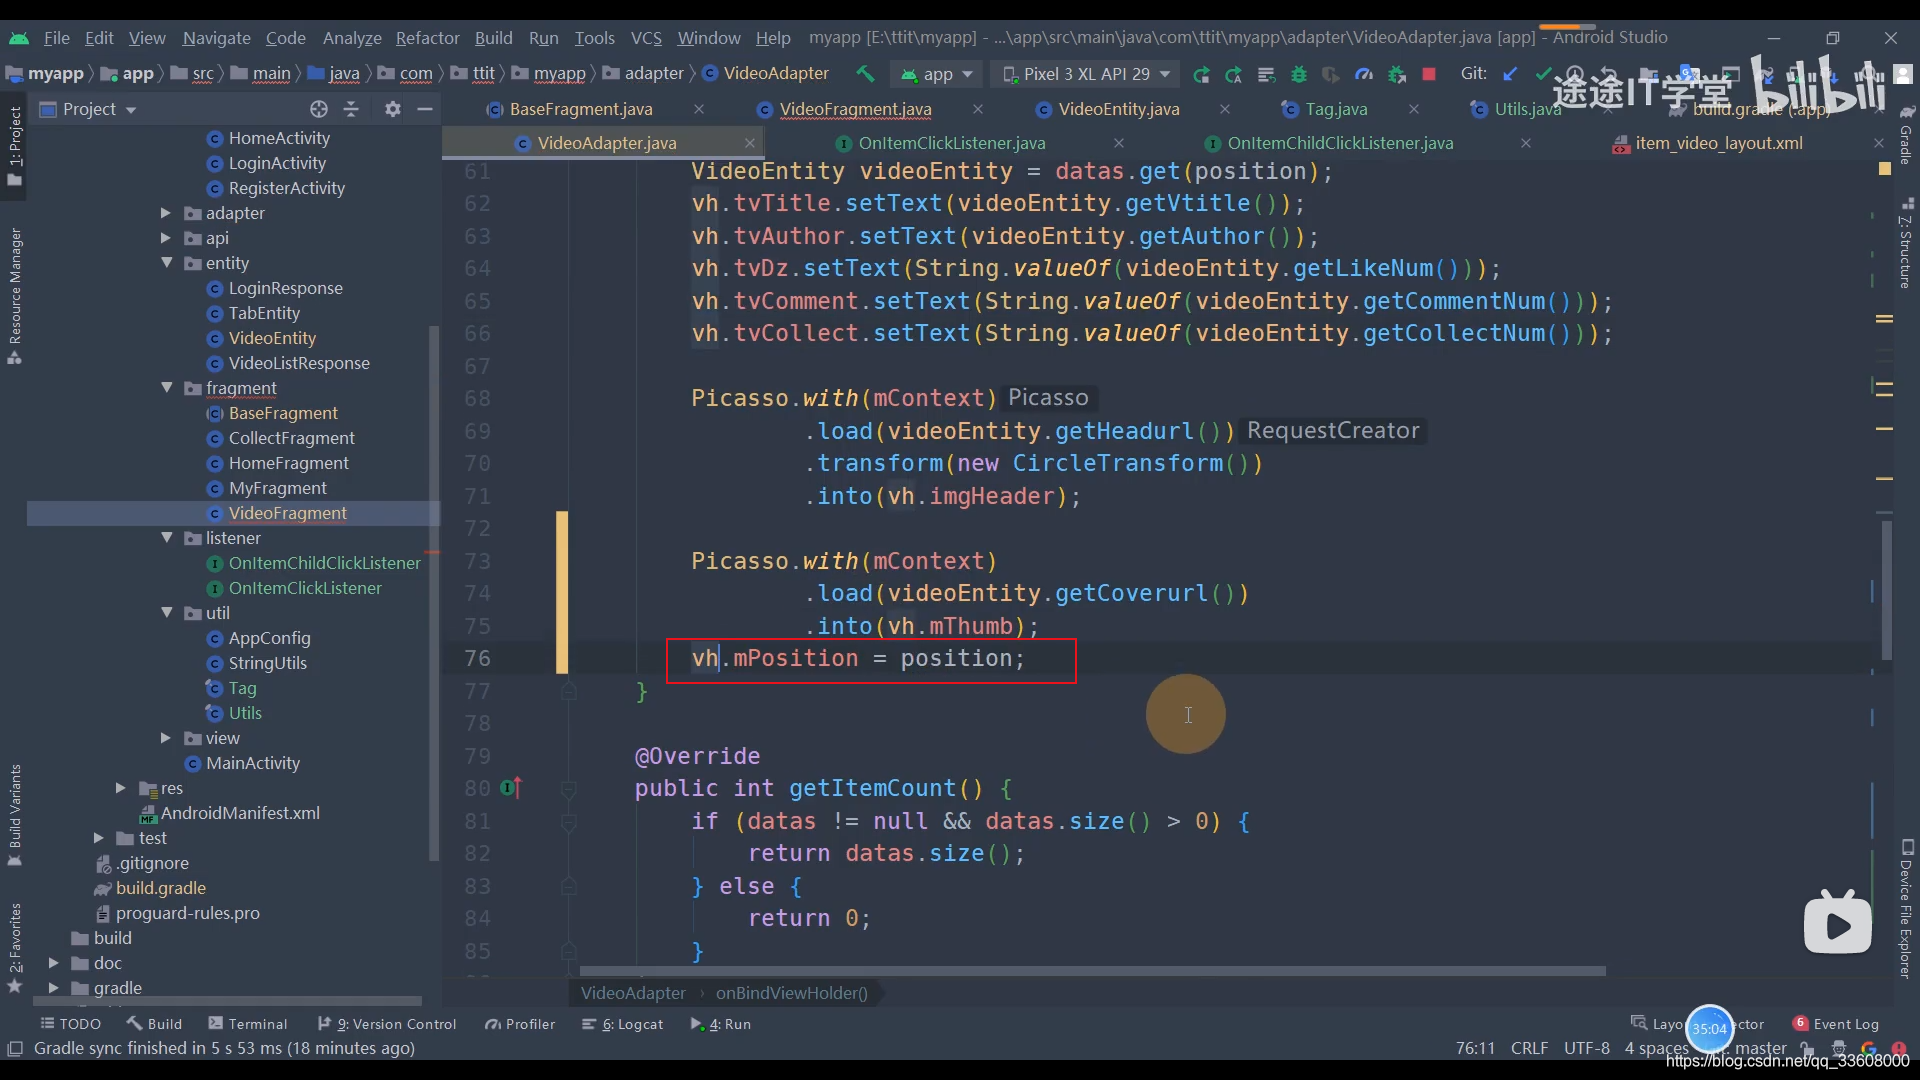The image size is (1920, 1080).
Task: Click the red Stop button icon
Action: click(x=1429, y=74)
